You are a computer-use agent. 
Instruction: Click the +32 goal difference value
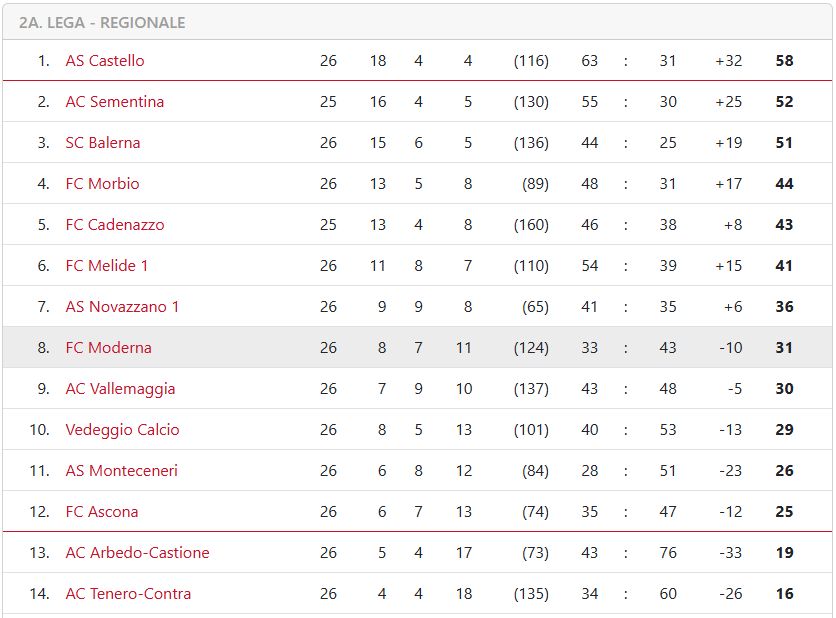(x=728, y=61)
